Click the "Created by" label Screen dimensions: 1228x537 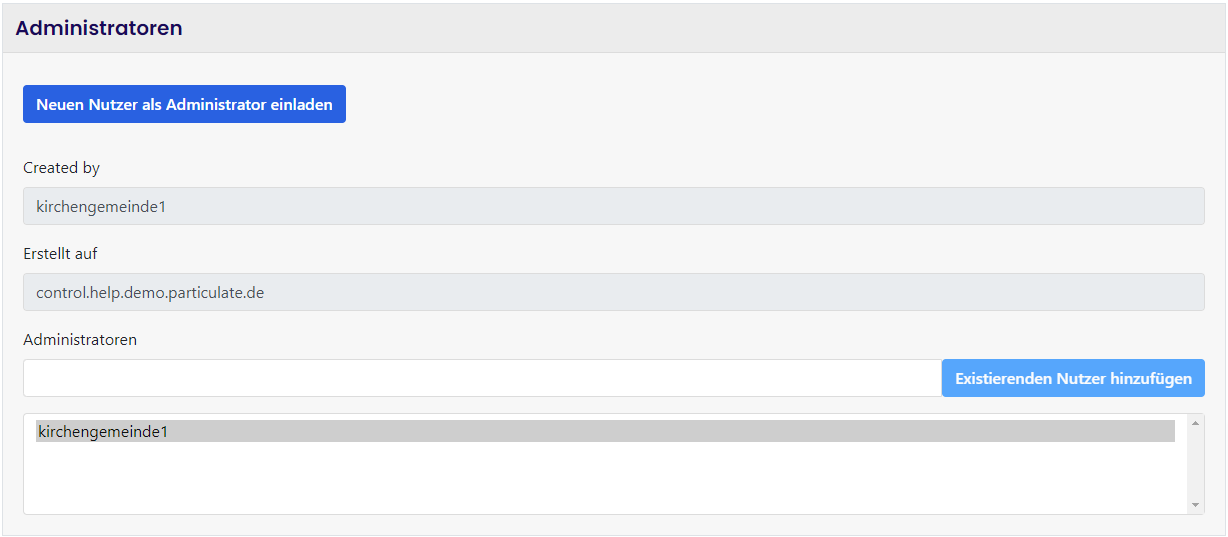tap(62, 168)
